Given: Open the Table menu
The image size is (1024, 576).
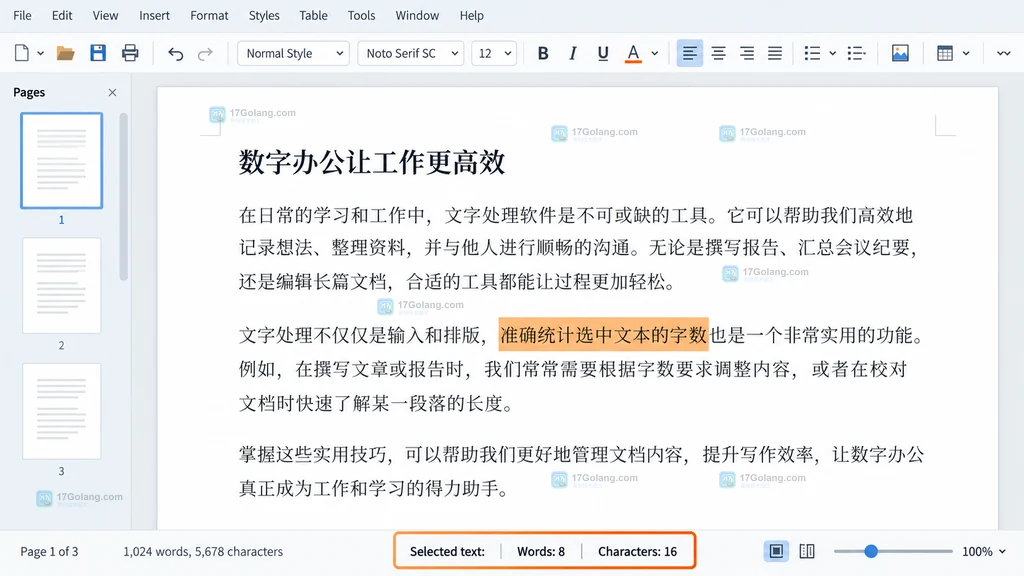Looking at the screenshot, I should pyautogui.click(x=313, y=15).
